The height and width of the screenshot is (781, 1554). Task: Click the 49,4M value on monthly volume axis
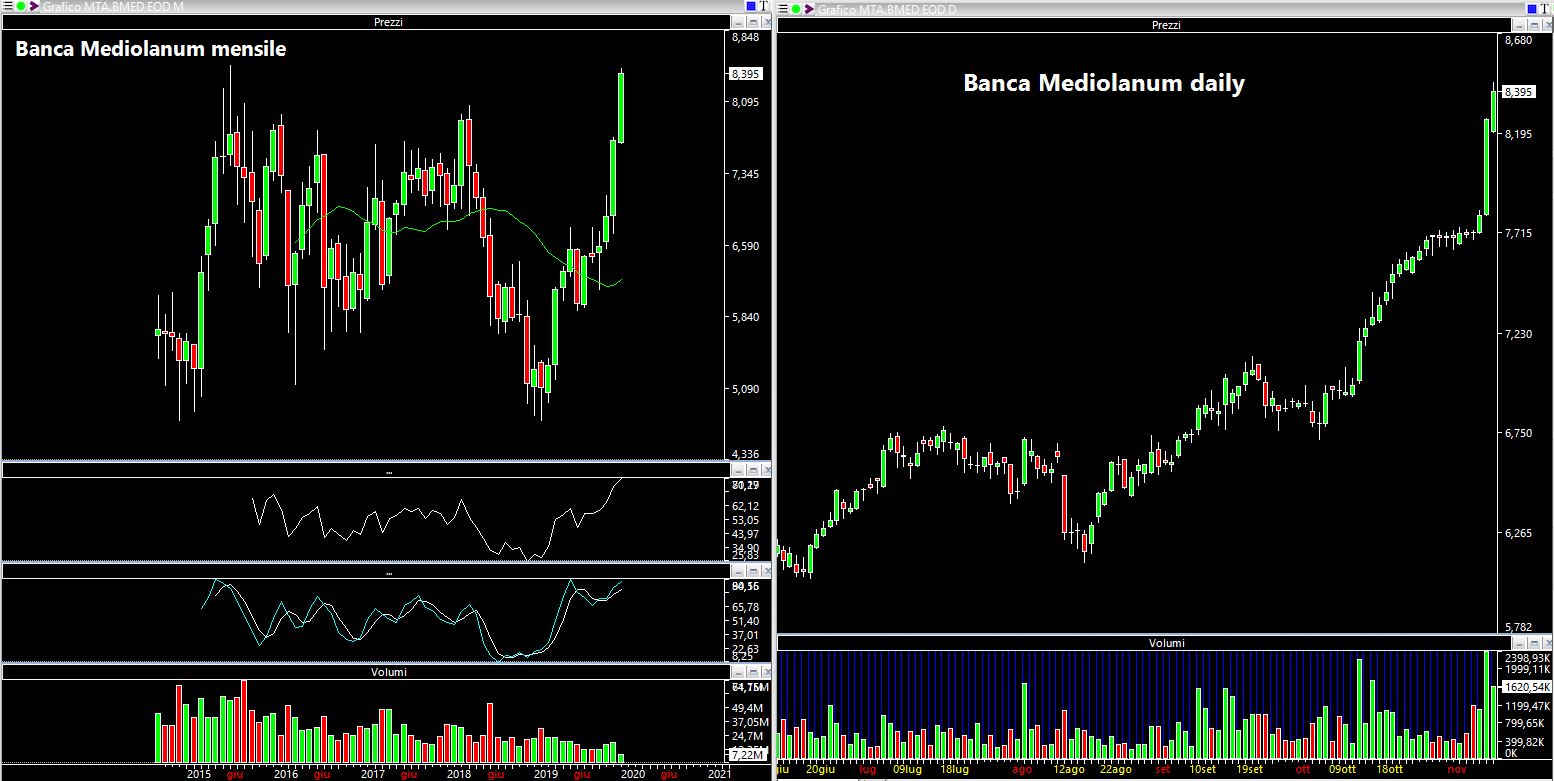748,707
